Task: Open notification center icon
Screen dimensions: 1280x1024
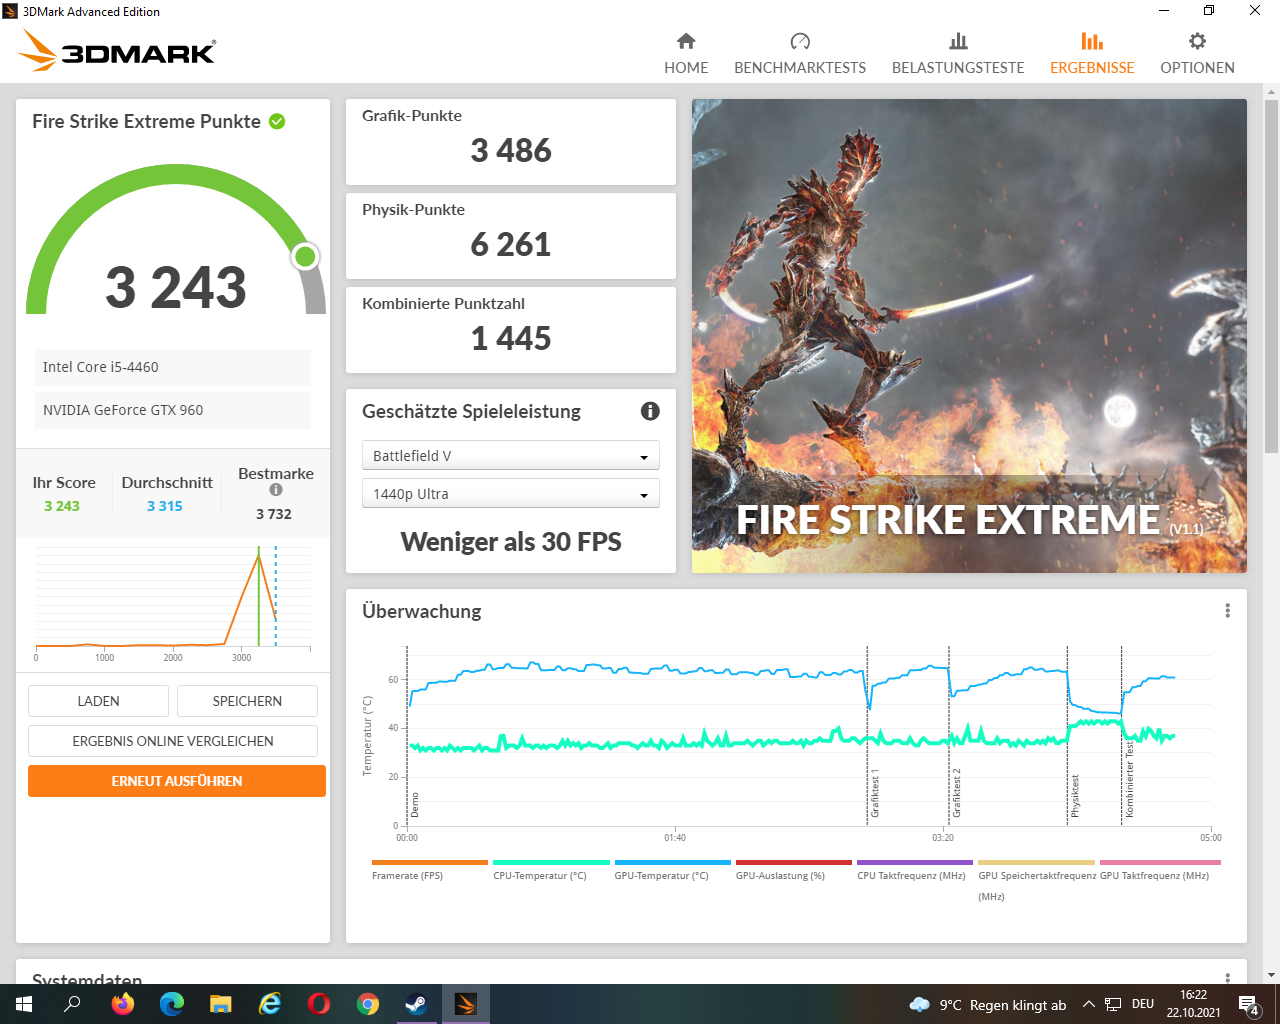Action: [1249, 1004]
